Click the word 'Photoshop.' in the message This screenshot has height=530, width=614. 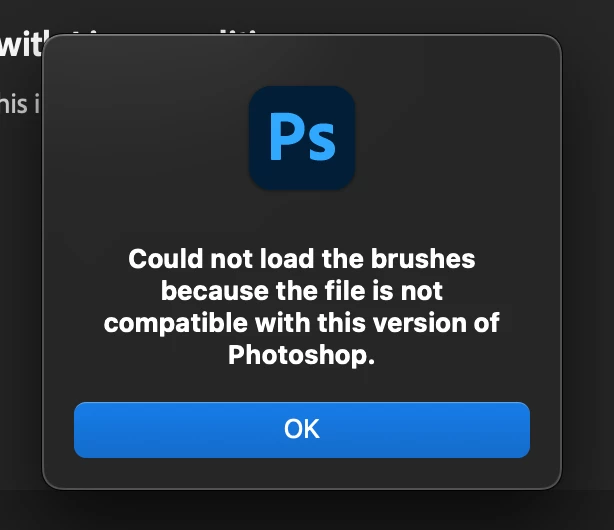302,355
